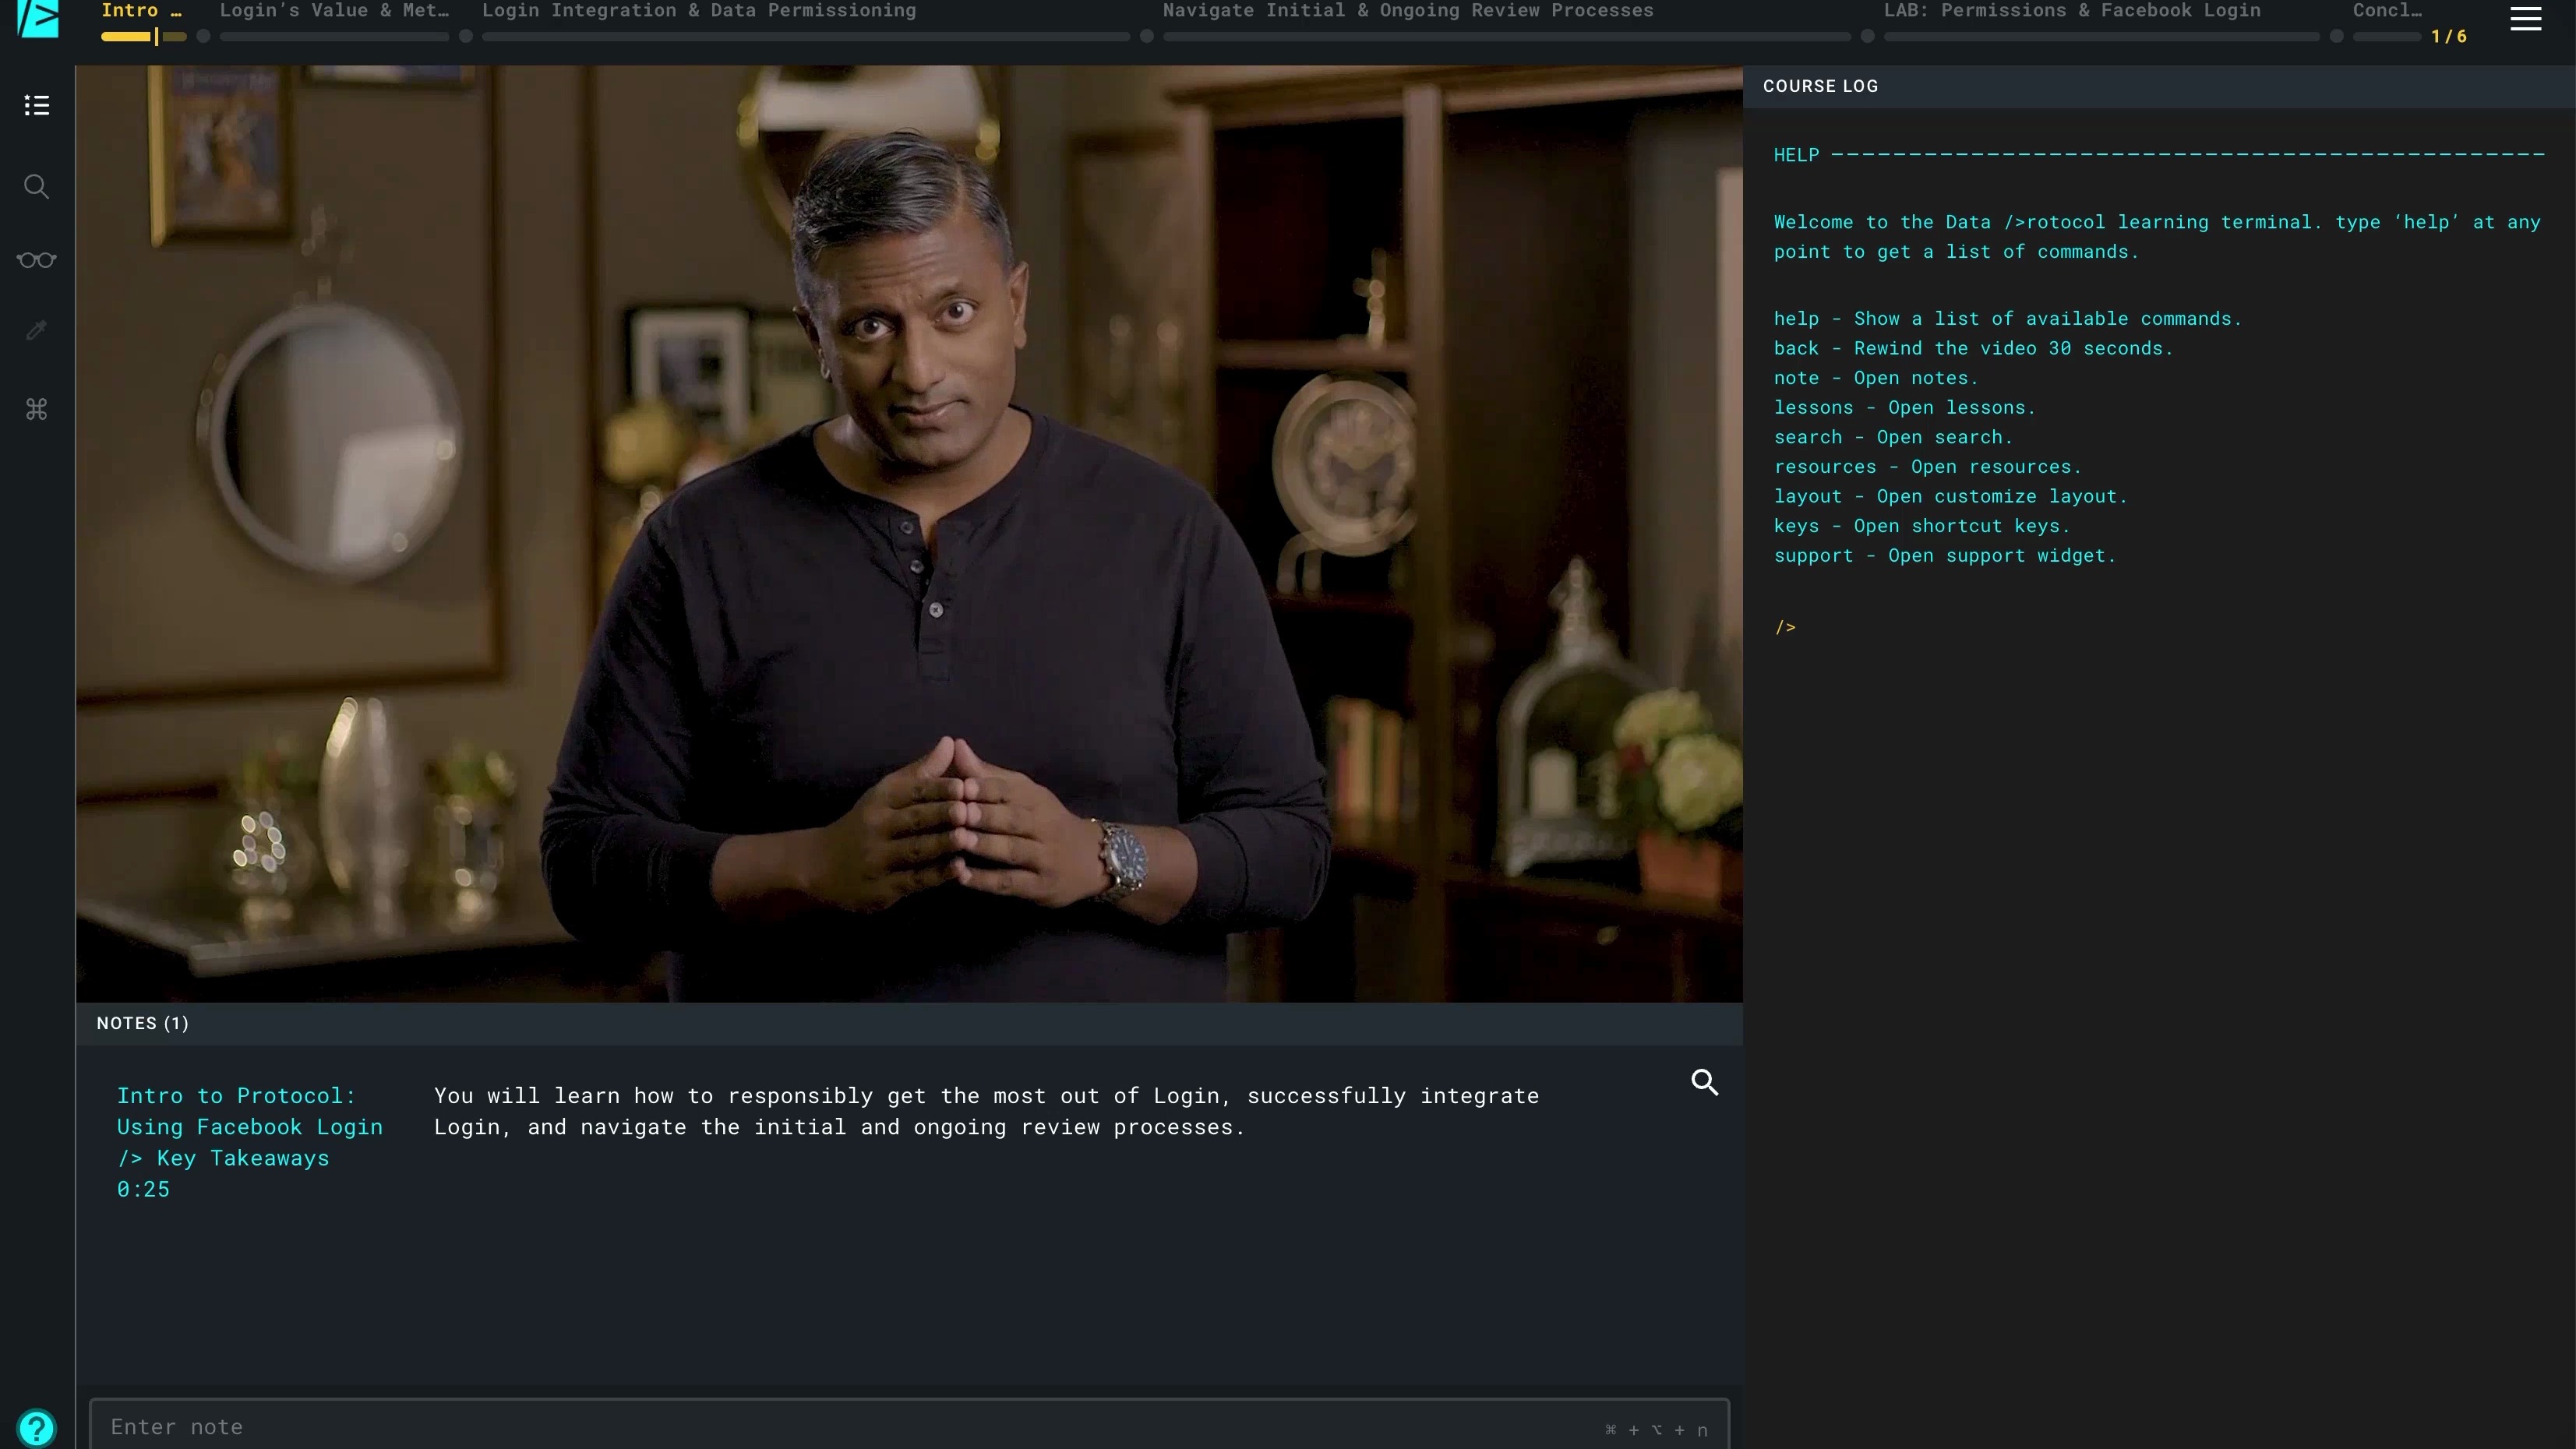The image size is (2576, 1449).
Task: Search notes with magnifier in Notes panel
Action: (1704, 1082)
